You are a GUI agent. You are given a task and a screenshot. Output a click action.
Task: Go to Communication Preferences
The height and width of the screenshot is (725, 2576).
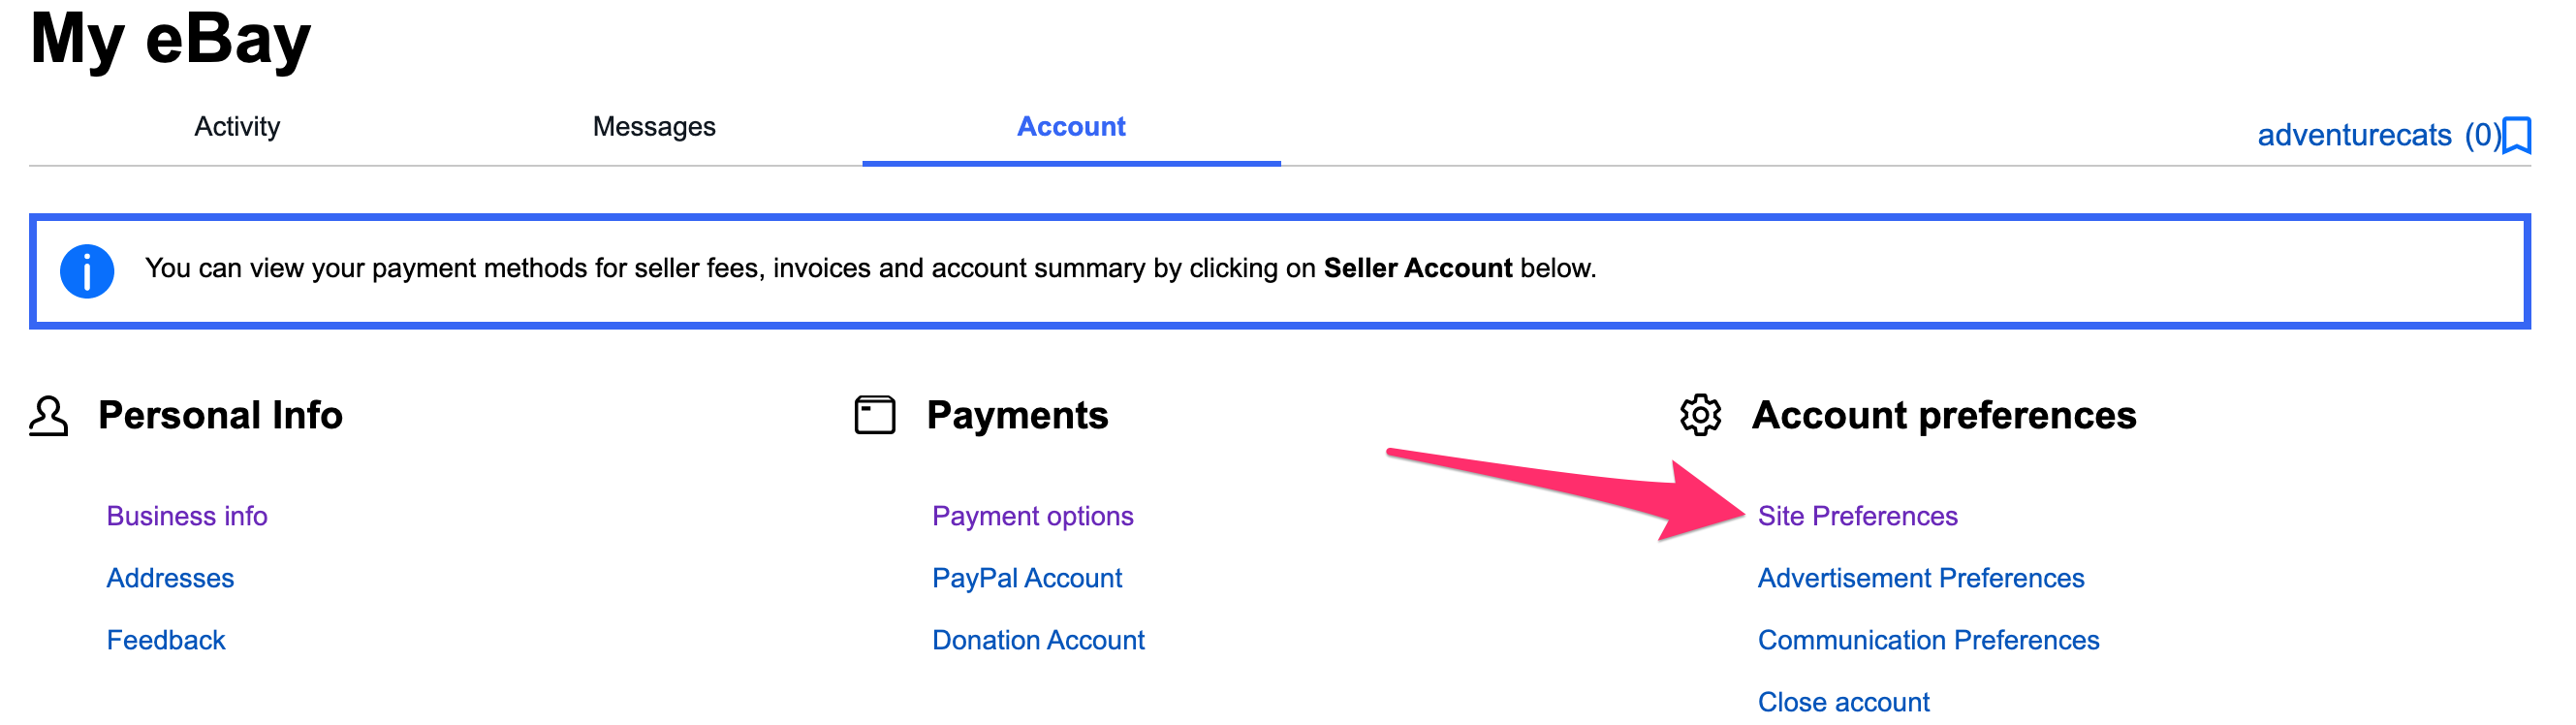point(1928,640)
